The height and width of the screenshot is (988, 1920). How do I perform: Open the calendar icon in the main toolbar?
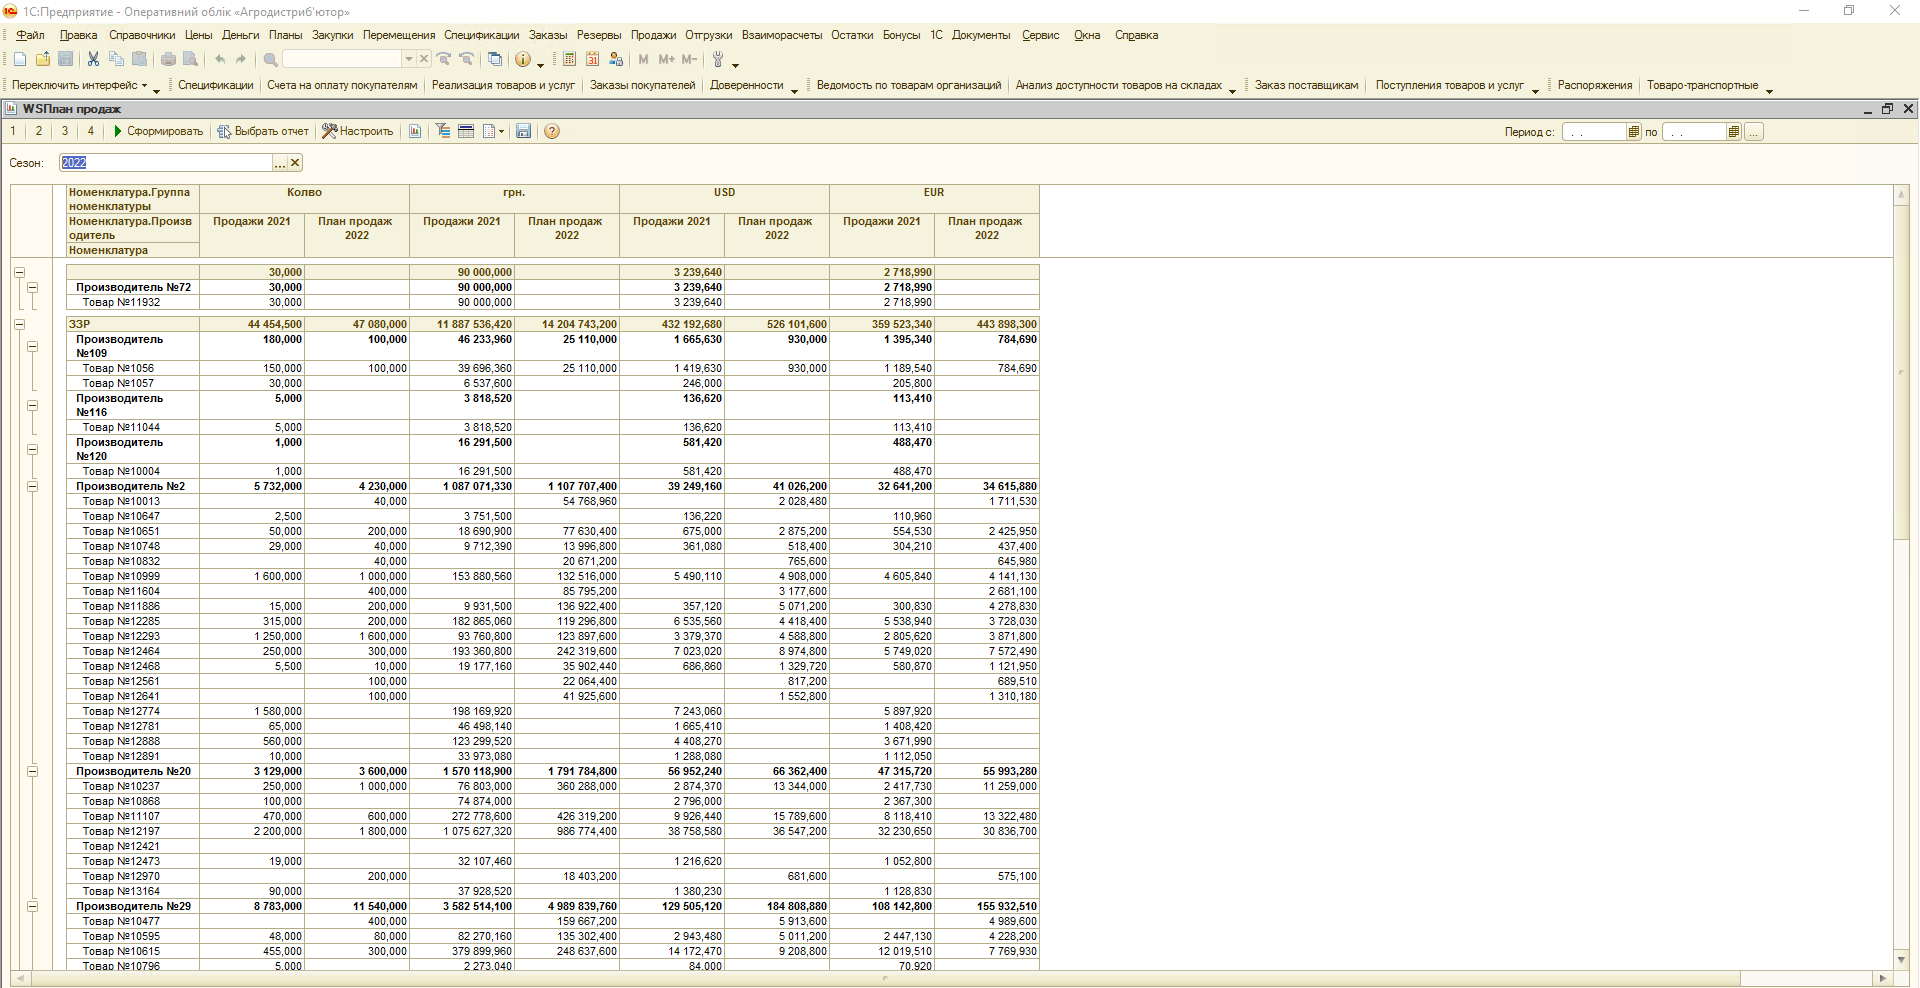pyautogui.click(x=592, y=60)
